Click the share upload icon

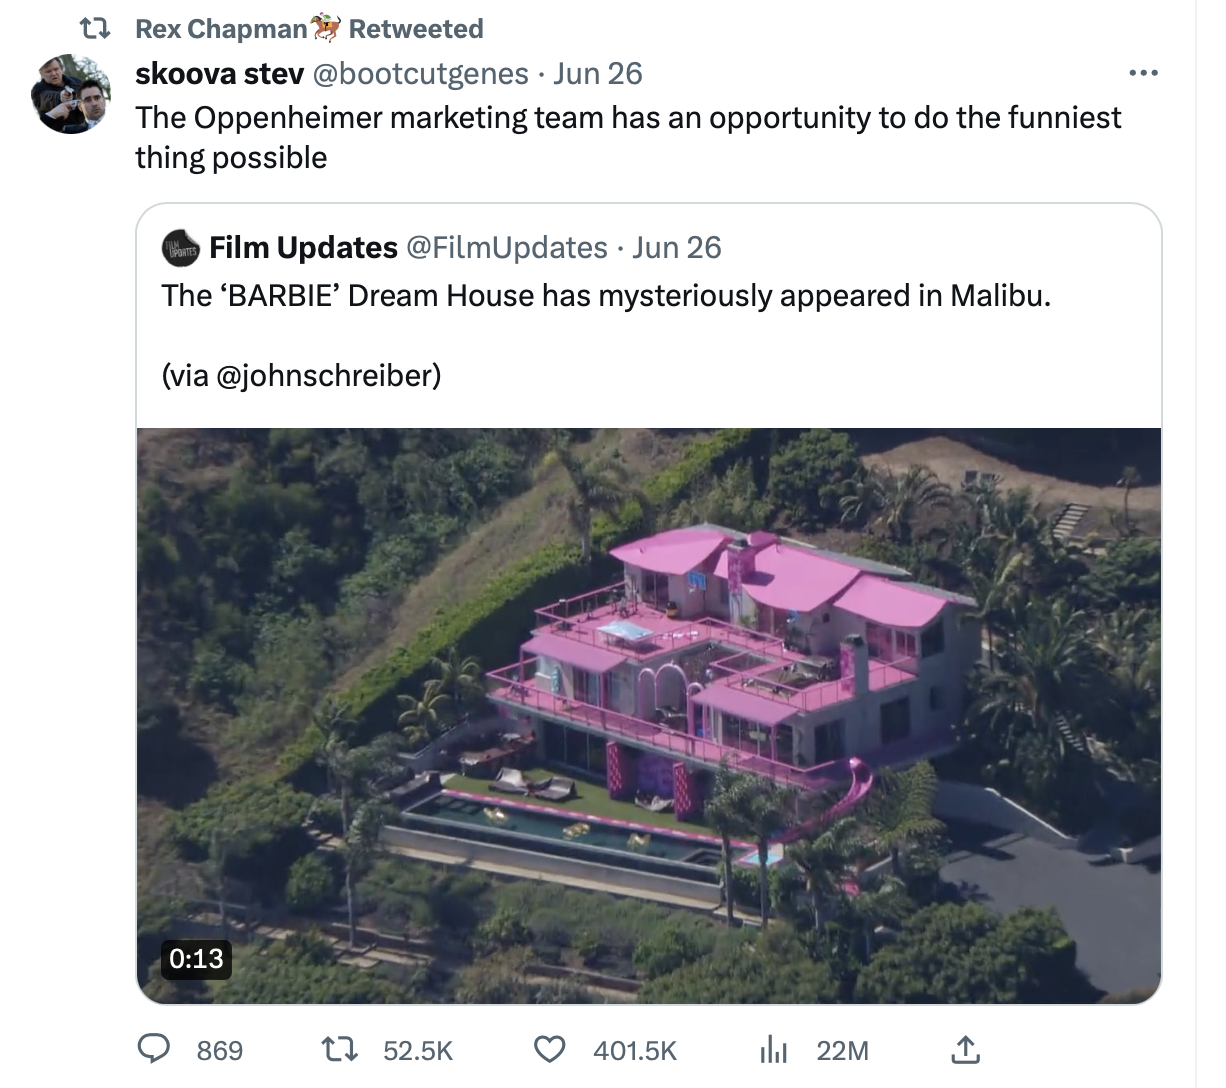pos(963,1049)
